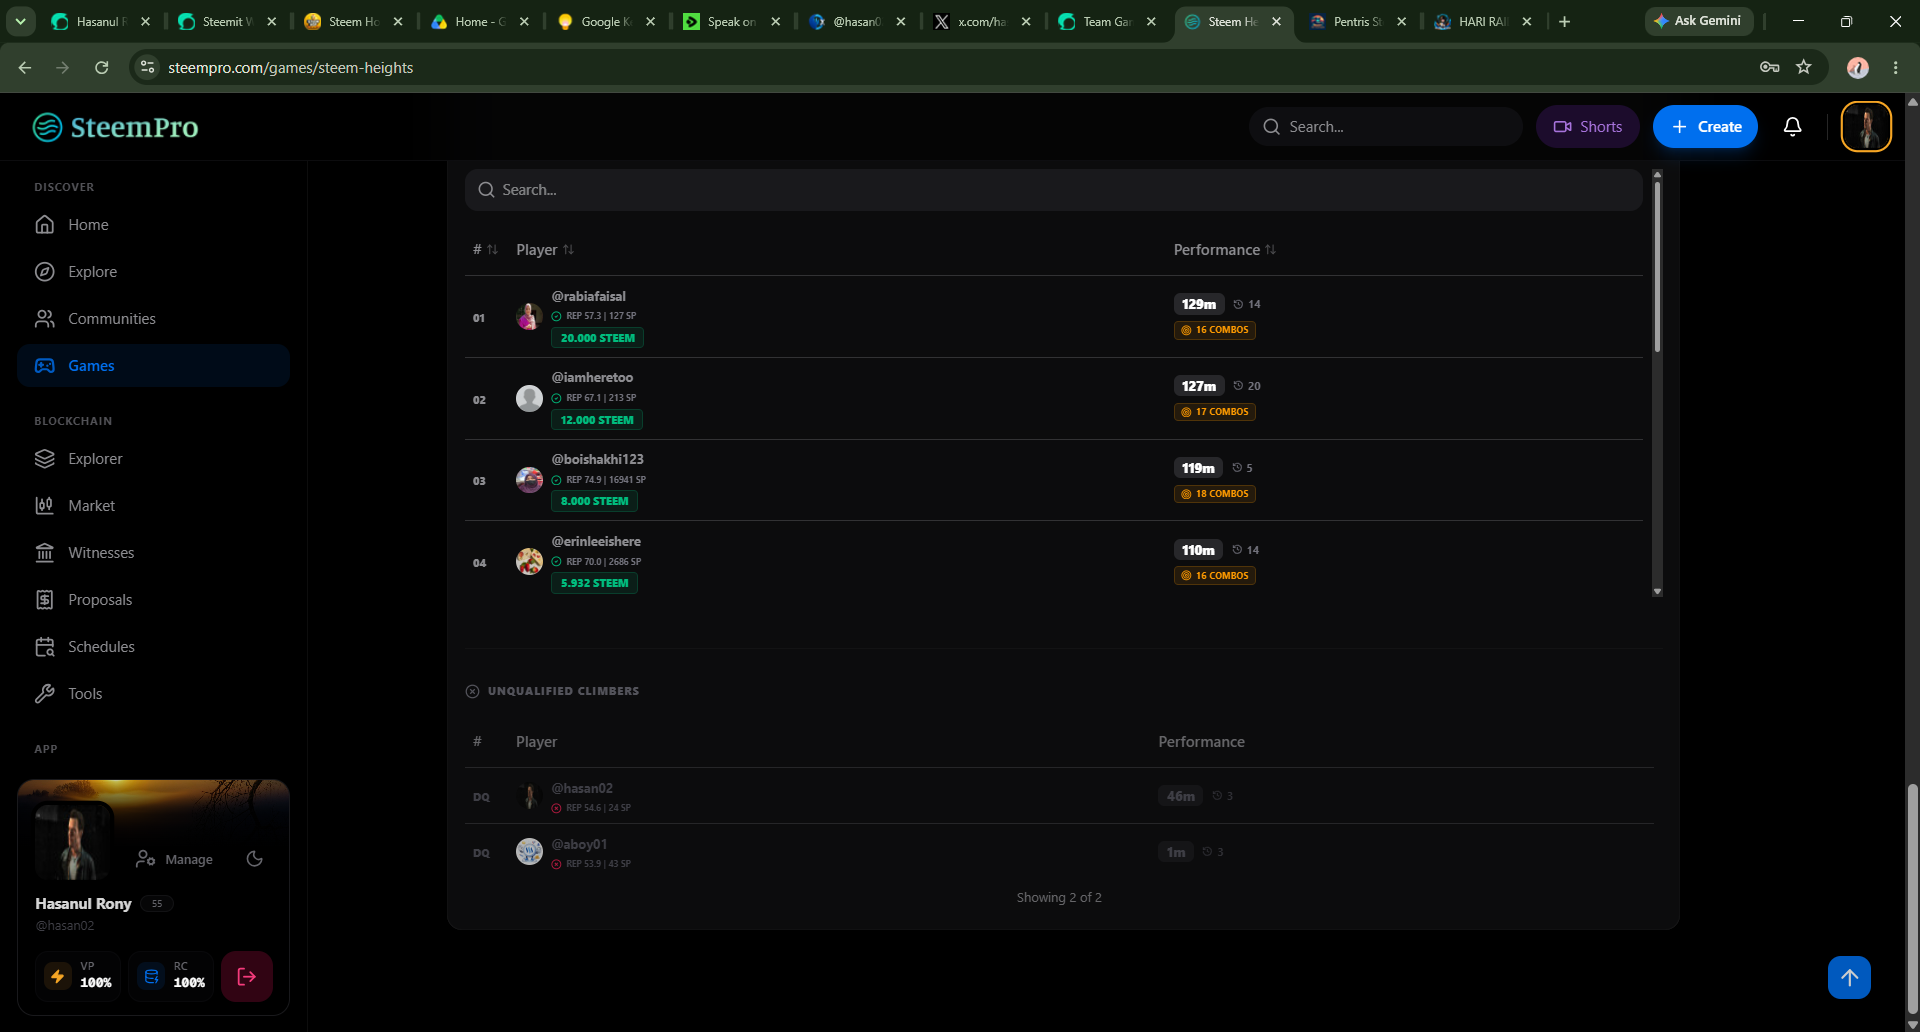Image resolution: width=1920 pixels, height=1032 pixels.
Task: Open Home in sidebar
Action: [x=153, y=225]
